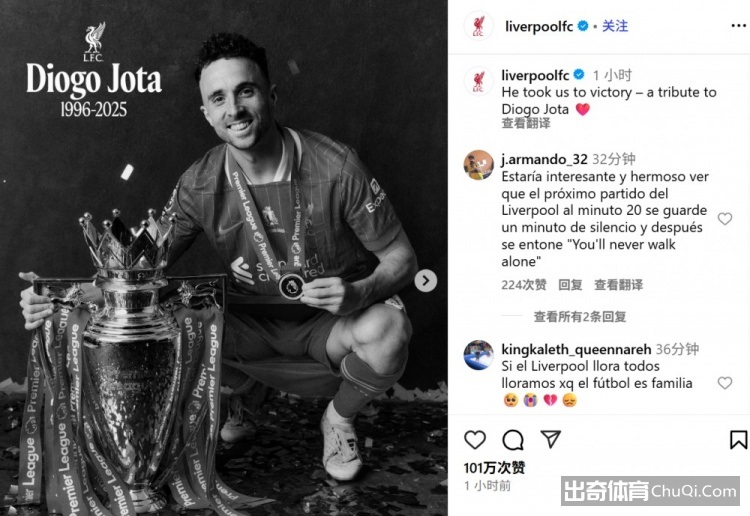Screen dimensions: 750x516
Task: Open likes list via 101万次赞
Action: (x=494, y=467)
